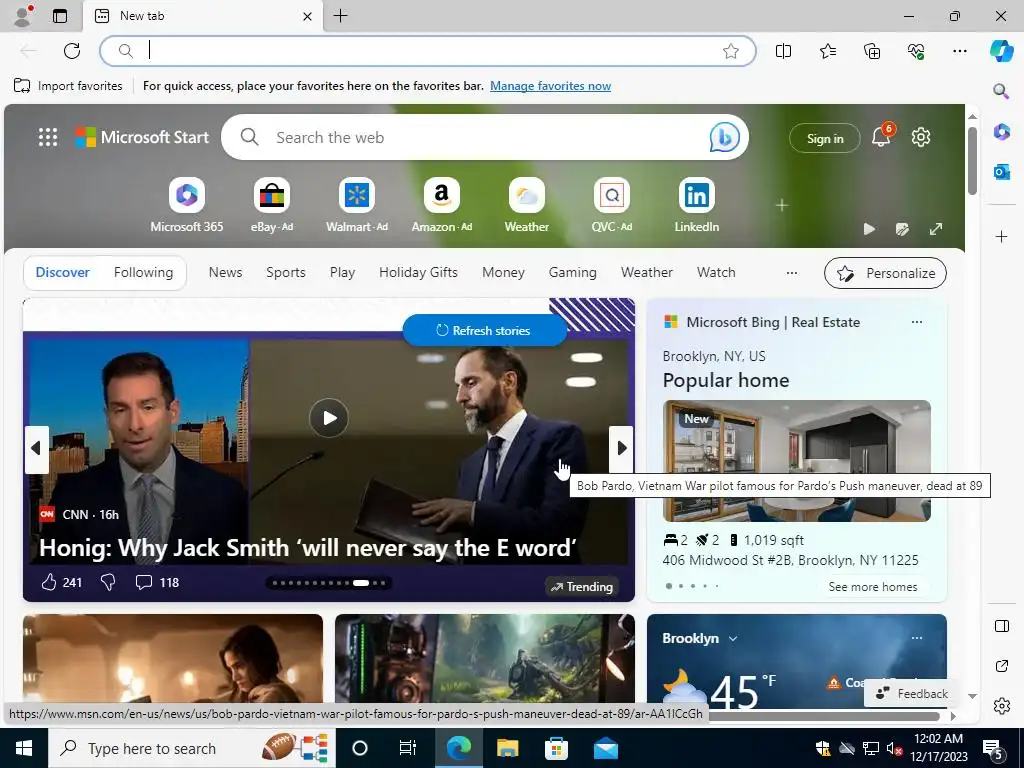Open the eBay quick link

click(272, 205)
